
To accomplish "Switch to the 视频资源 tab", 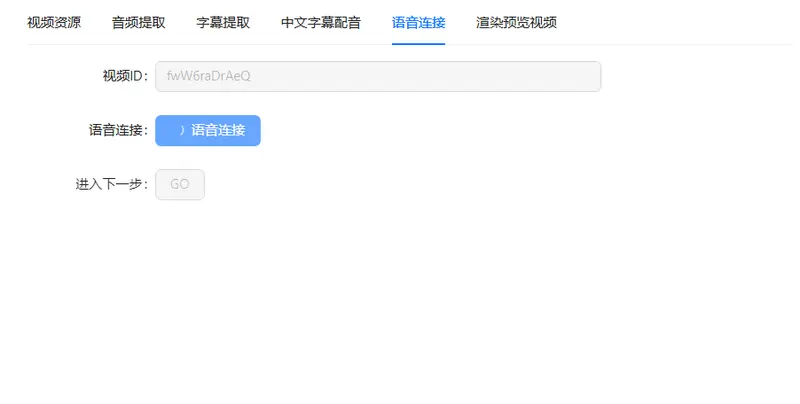I will (54, 22).
